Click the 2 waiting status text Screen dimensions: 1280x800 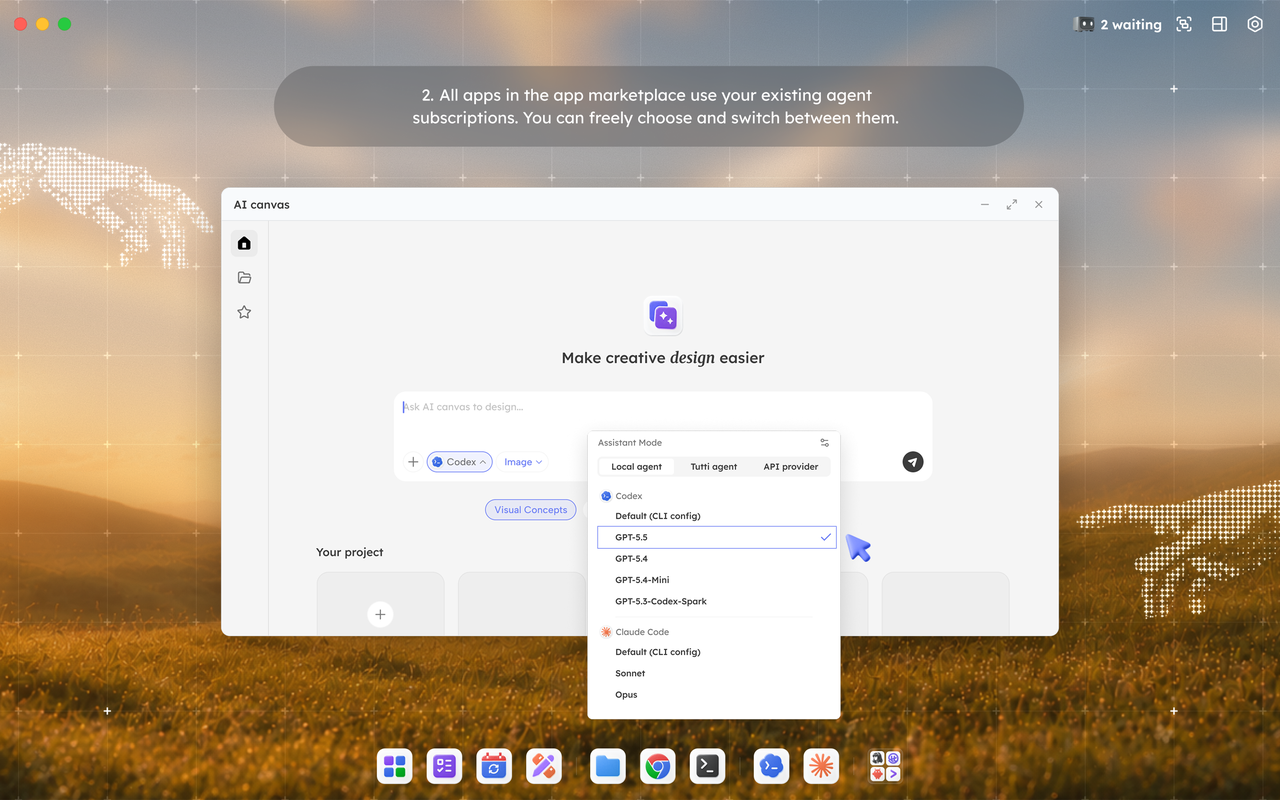tap(1131, 24)
